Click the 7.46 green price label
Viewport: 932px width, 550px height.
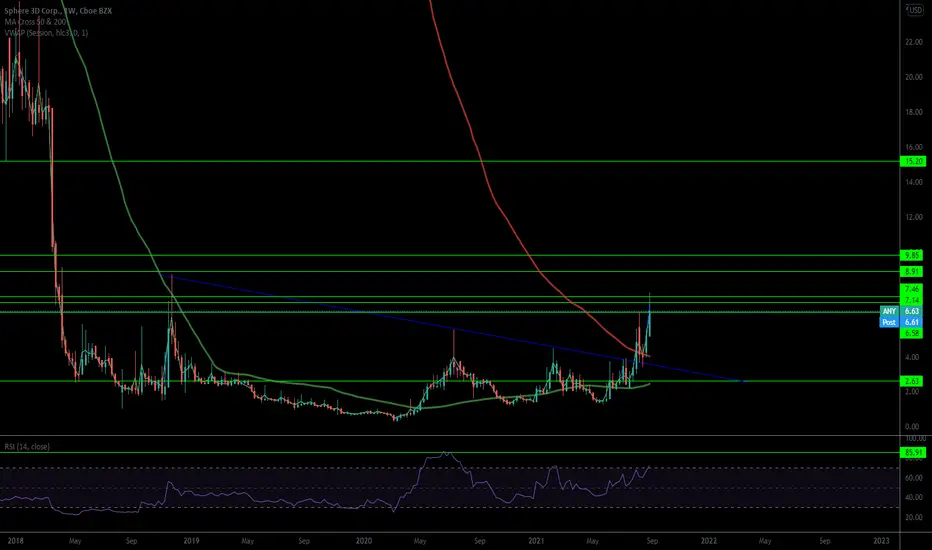click(x=912, y=290)
